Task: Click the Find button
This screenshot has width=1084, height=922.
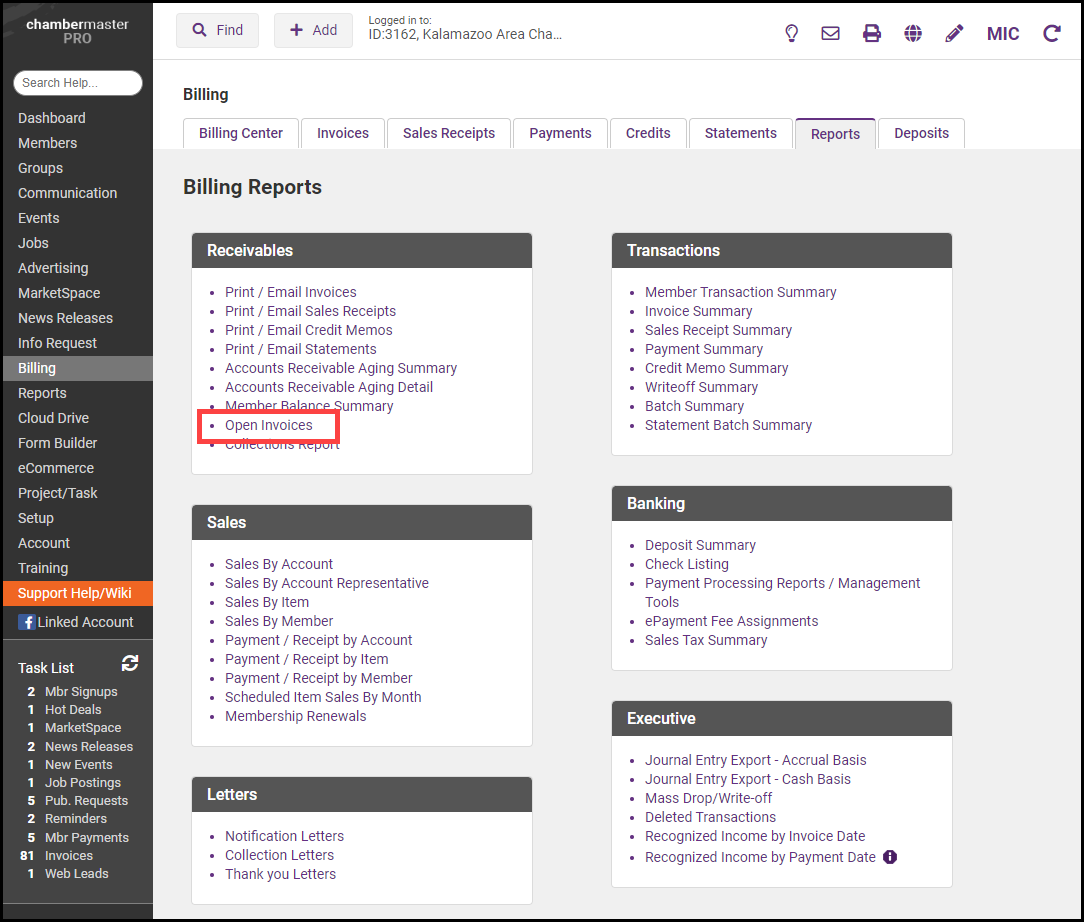Action: [217, 30]
